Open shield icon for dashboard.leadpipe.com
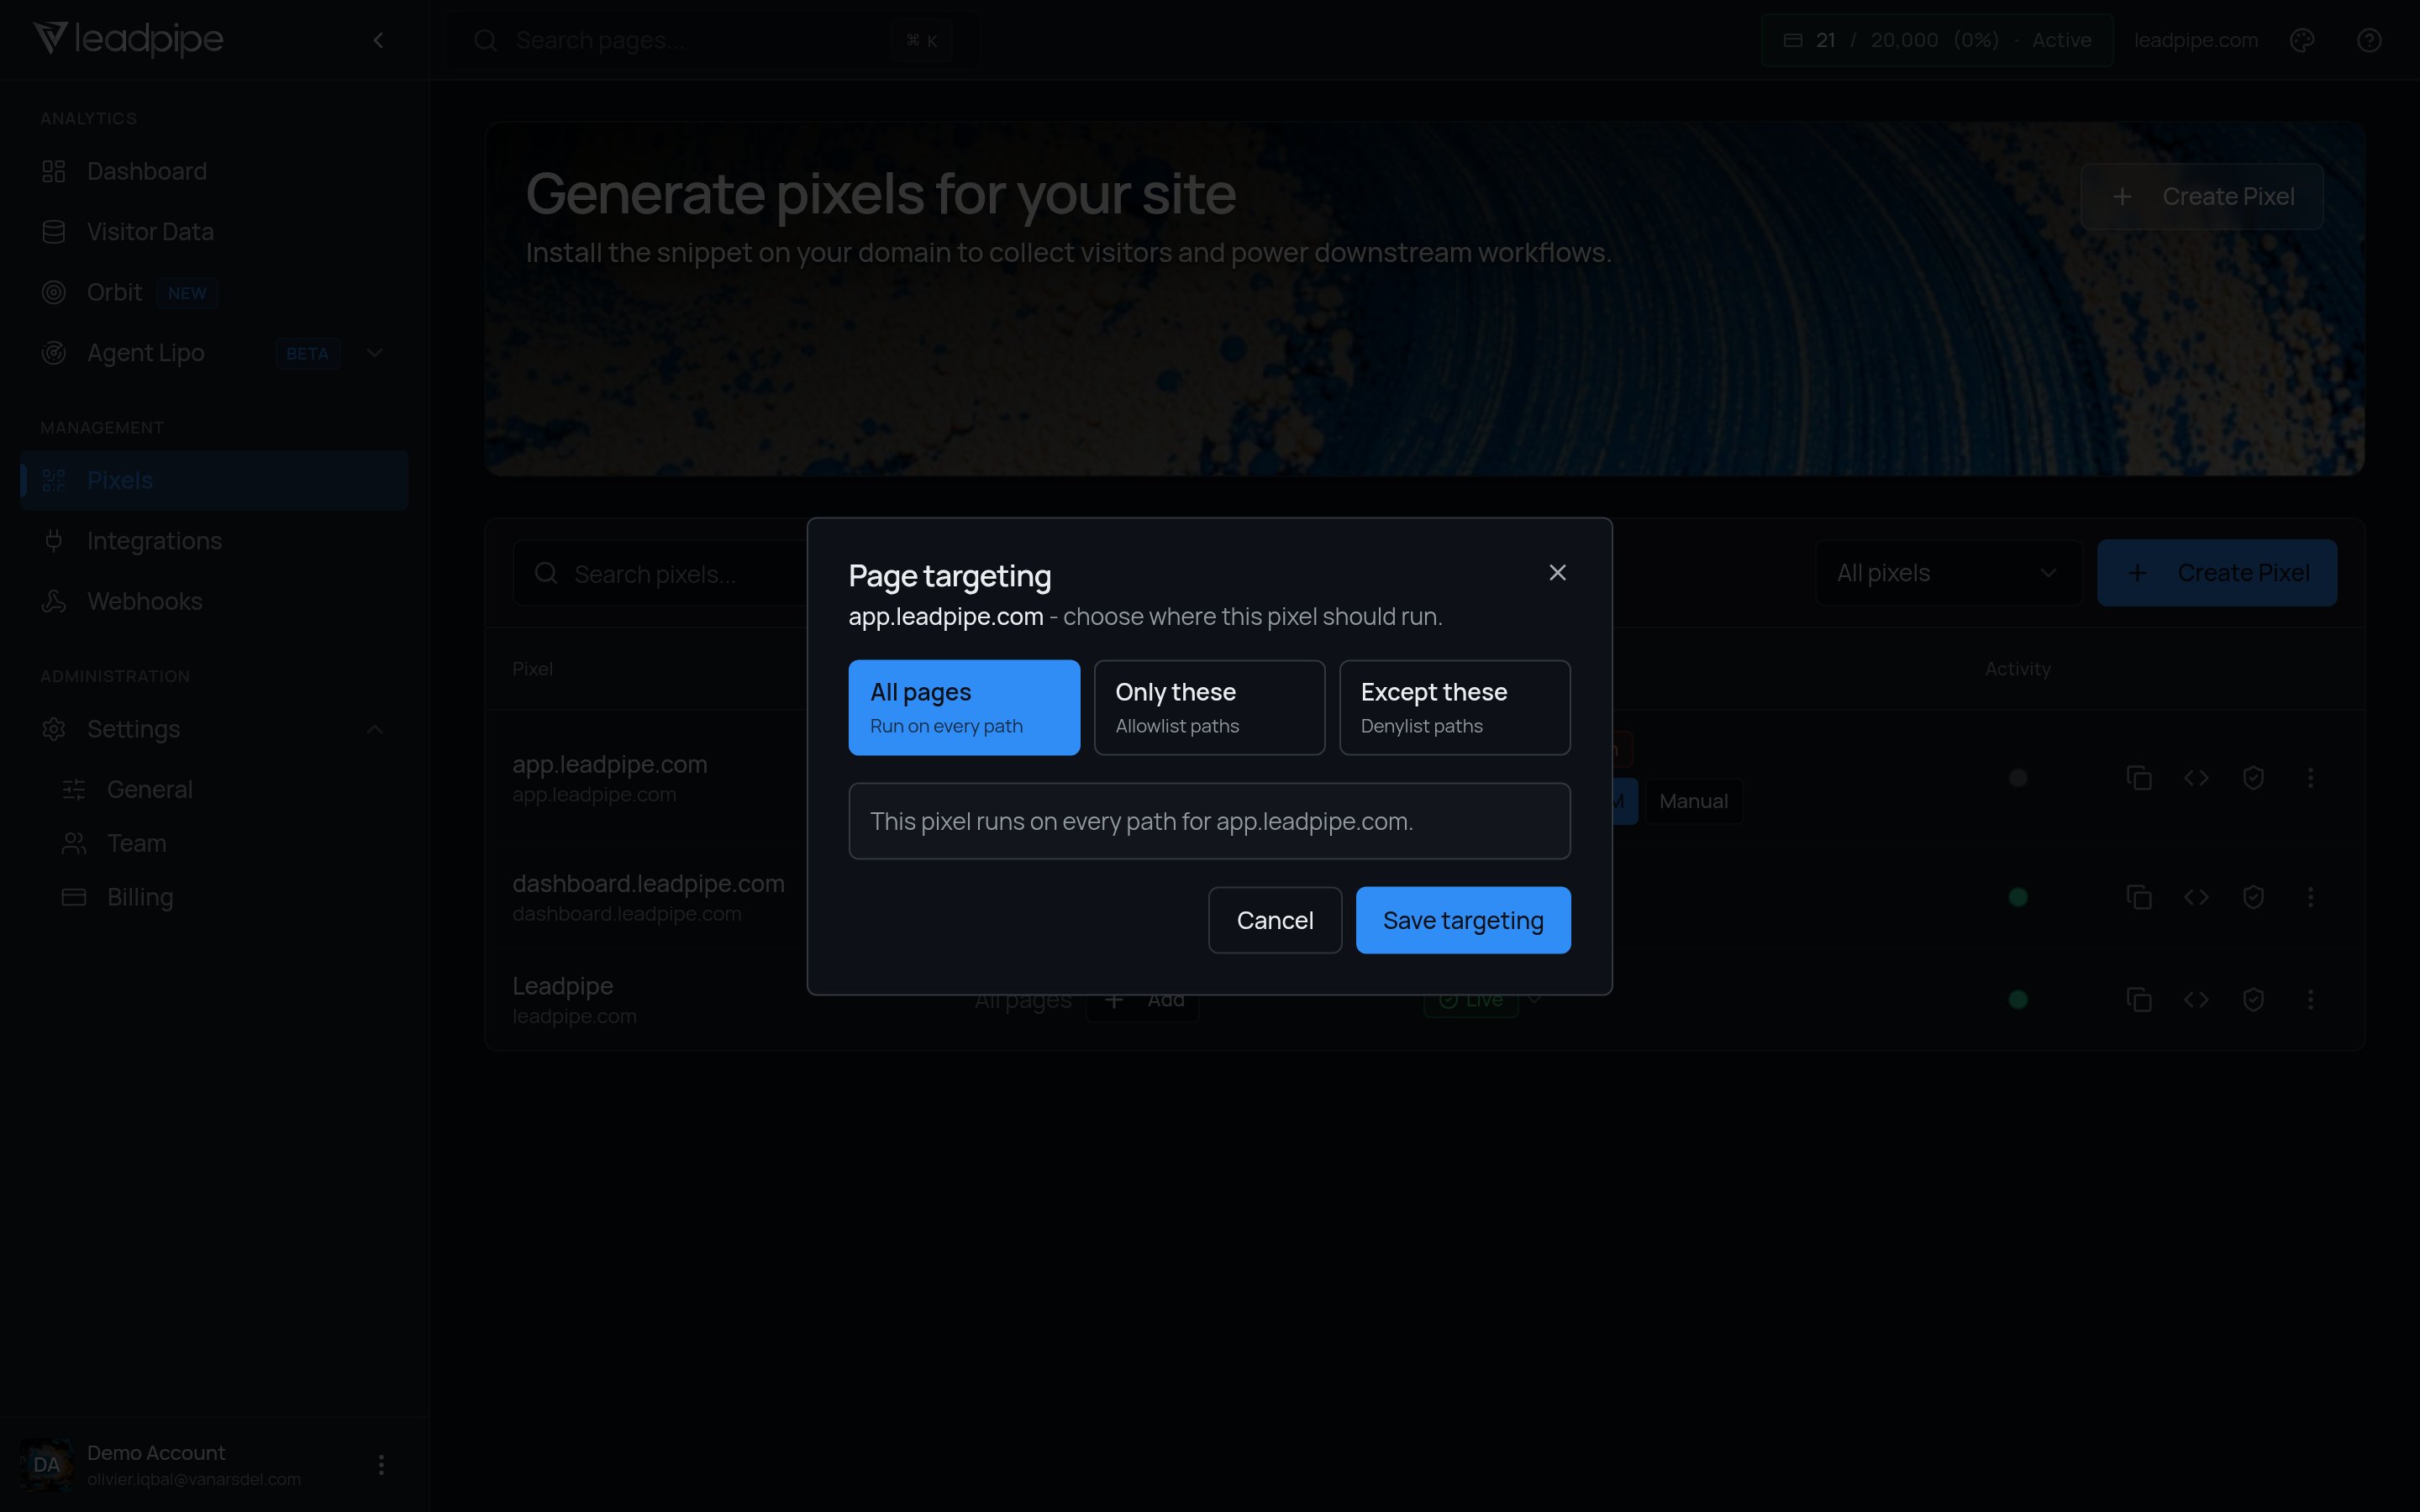2420x1512 pixels. click(x=2253, y=897)
